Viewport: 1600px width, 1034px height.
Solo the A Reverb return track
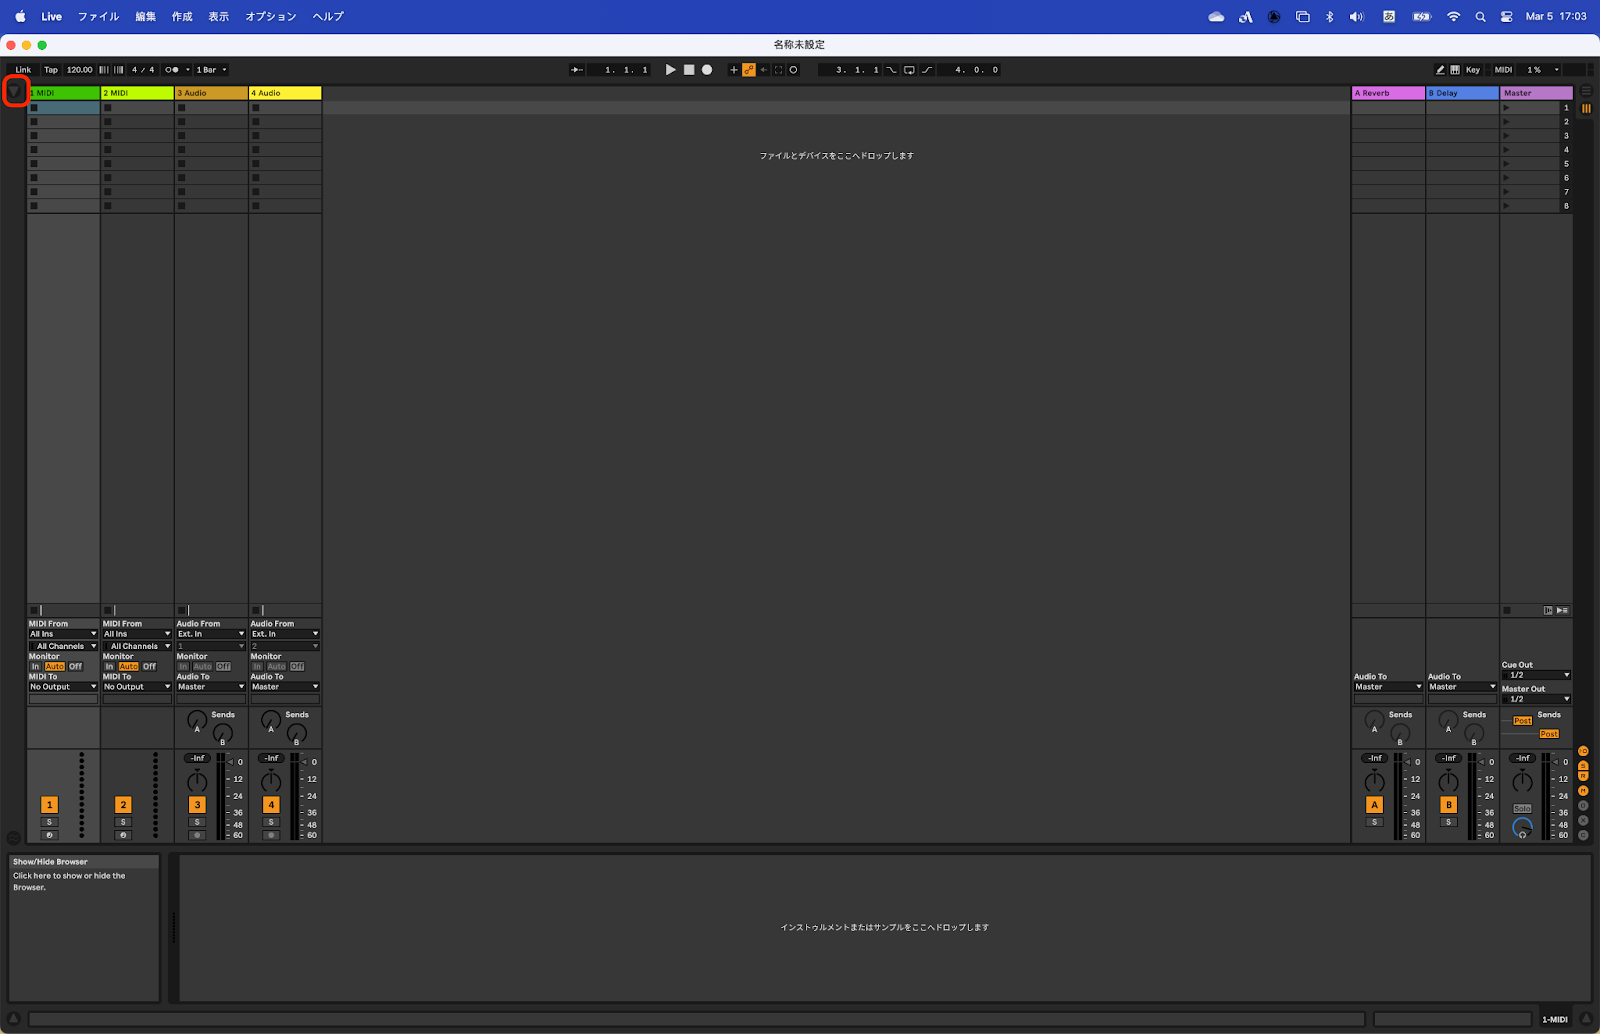(1374, 822)
